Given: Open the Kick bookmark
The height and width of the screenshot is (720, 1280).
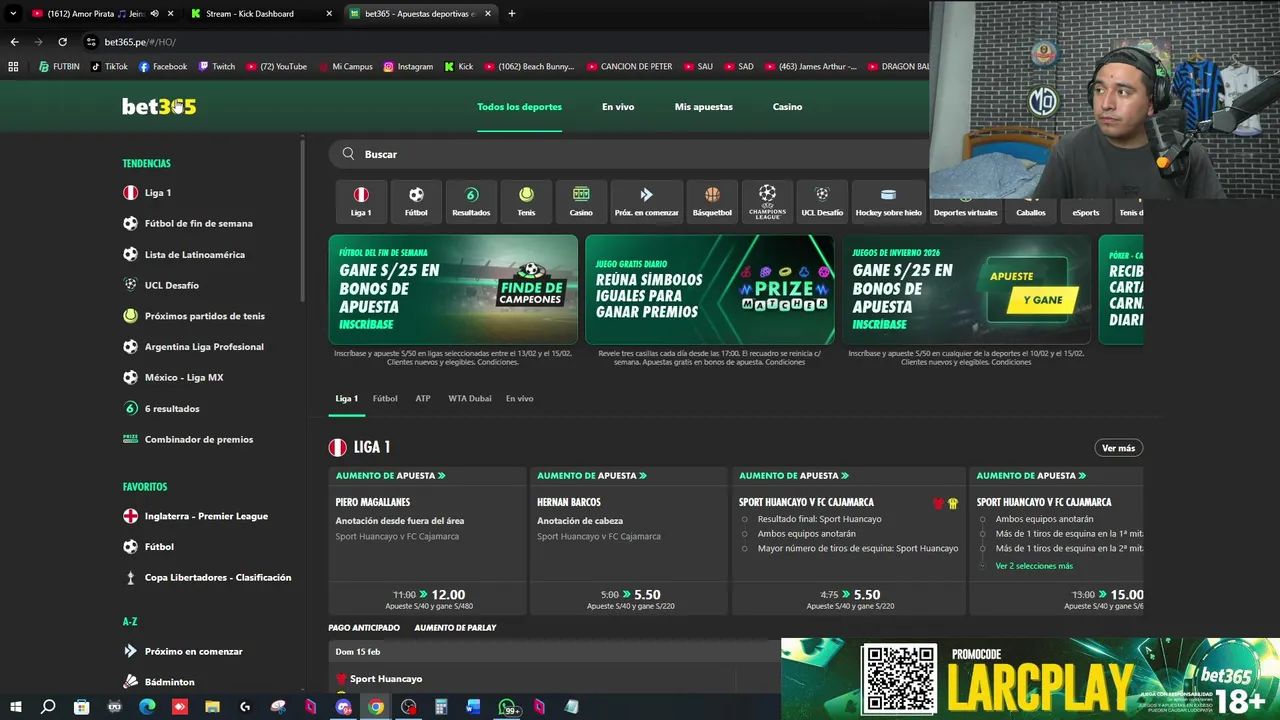Looking at the screenshot, I should coord(459,67).
